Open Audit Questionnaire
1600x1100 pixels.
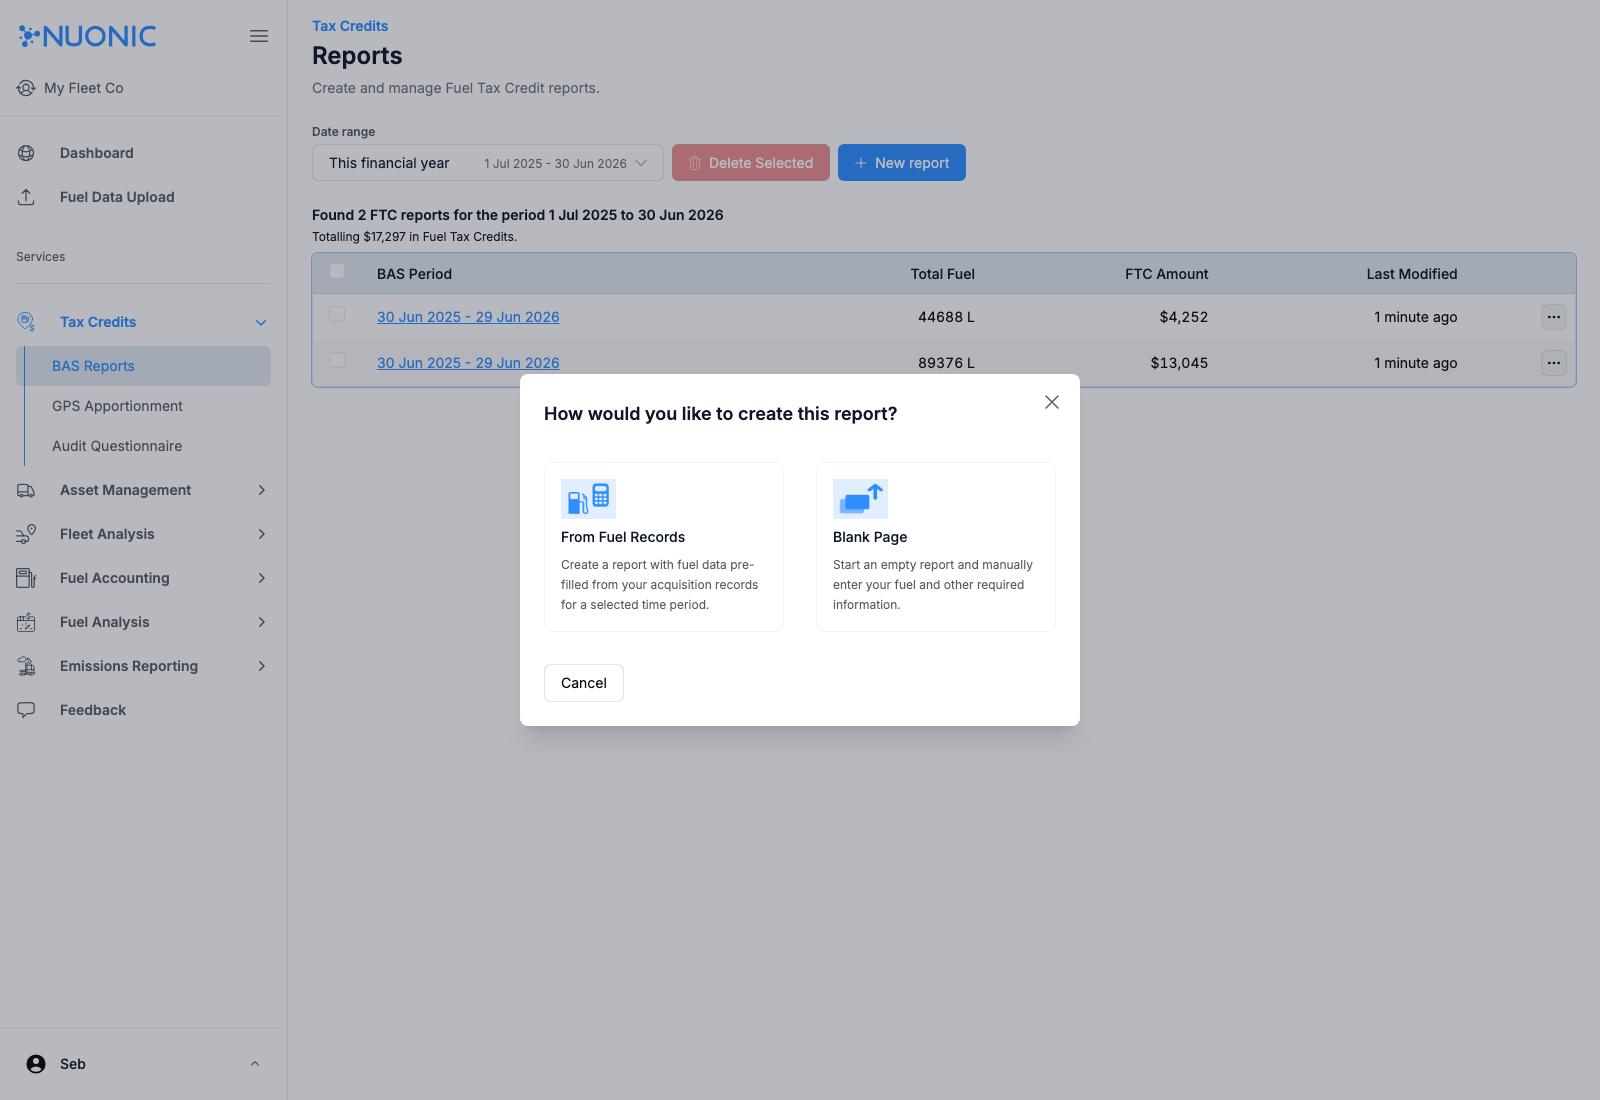(117, 445)
